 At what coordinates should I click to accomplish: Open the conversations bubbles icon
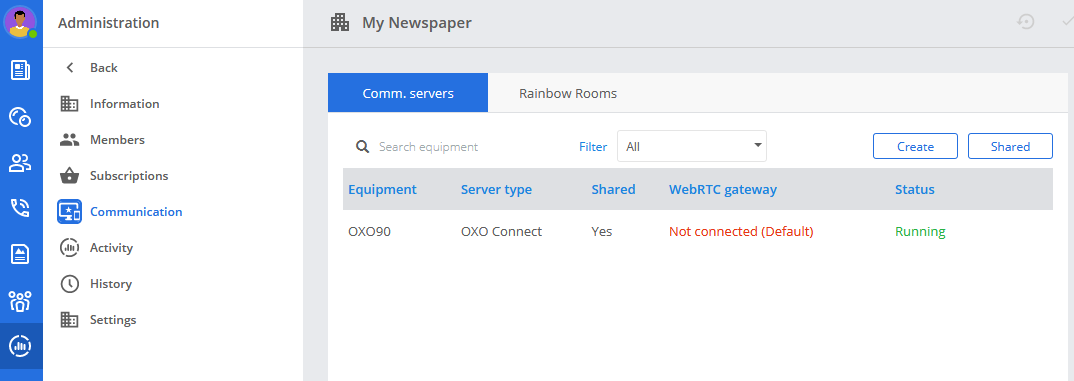point(21,117)
